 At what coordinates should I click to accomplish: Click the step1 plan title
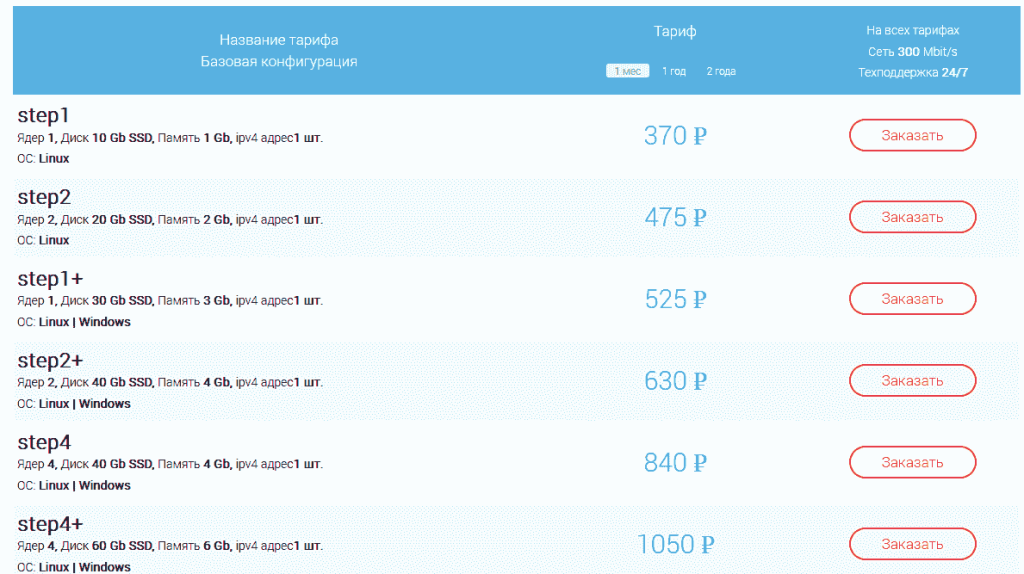[x=44, y=116]
